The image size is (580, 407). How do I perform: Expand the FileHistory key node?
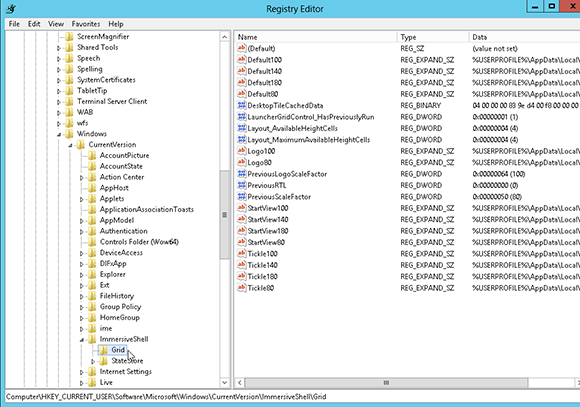pos(81,296)
